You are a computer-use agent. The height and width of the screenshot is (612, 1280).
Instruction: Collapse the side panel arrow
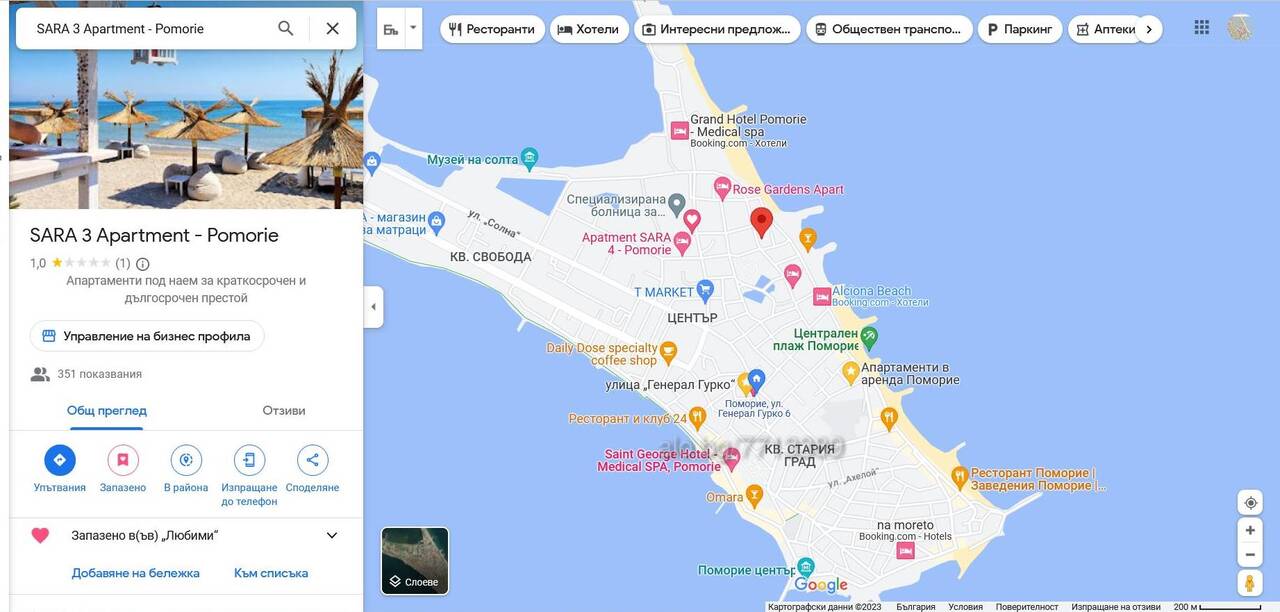click(373, 307)
